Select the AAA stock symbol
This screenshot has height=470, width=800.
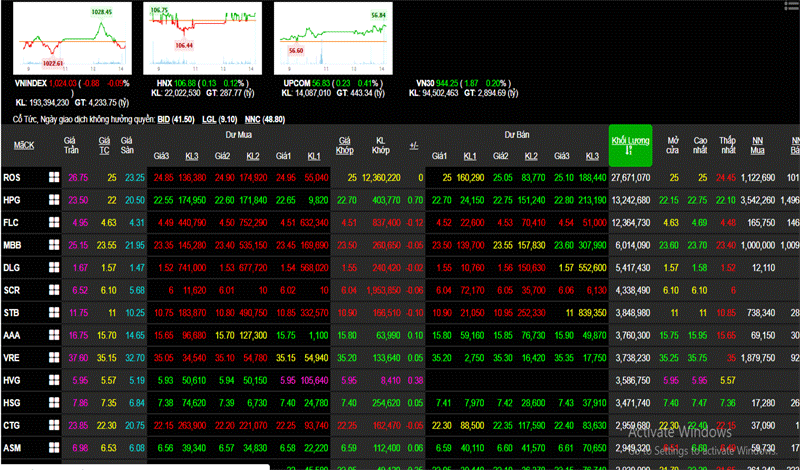(x=12, y=335)
